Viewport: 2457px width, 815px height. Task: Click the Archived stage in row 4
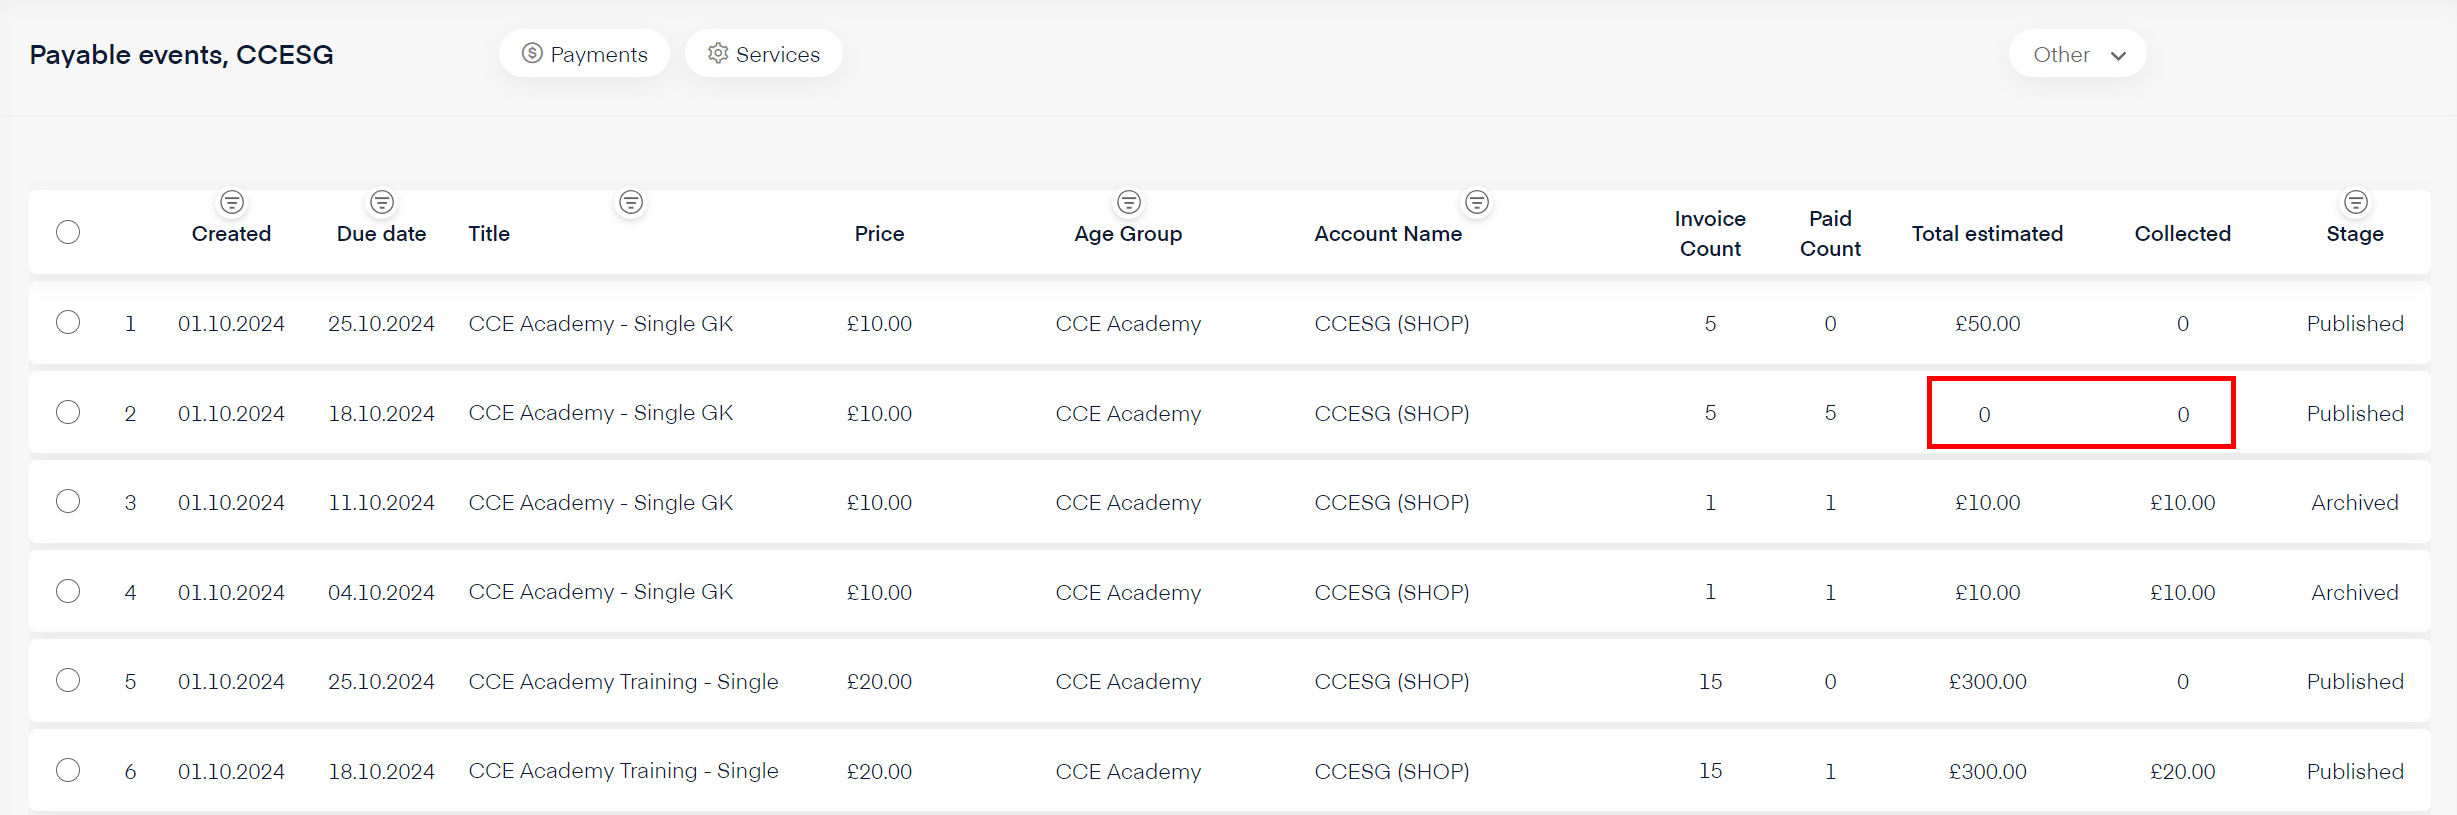pos(2354,592)
